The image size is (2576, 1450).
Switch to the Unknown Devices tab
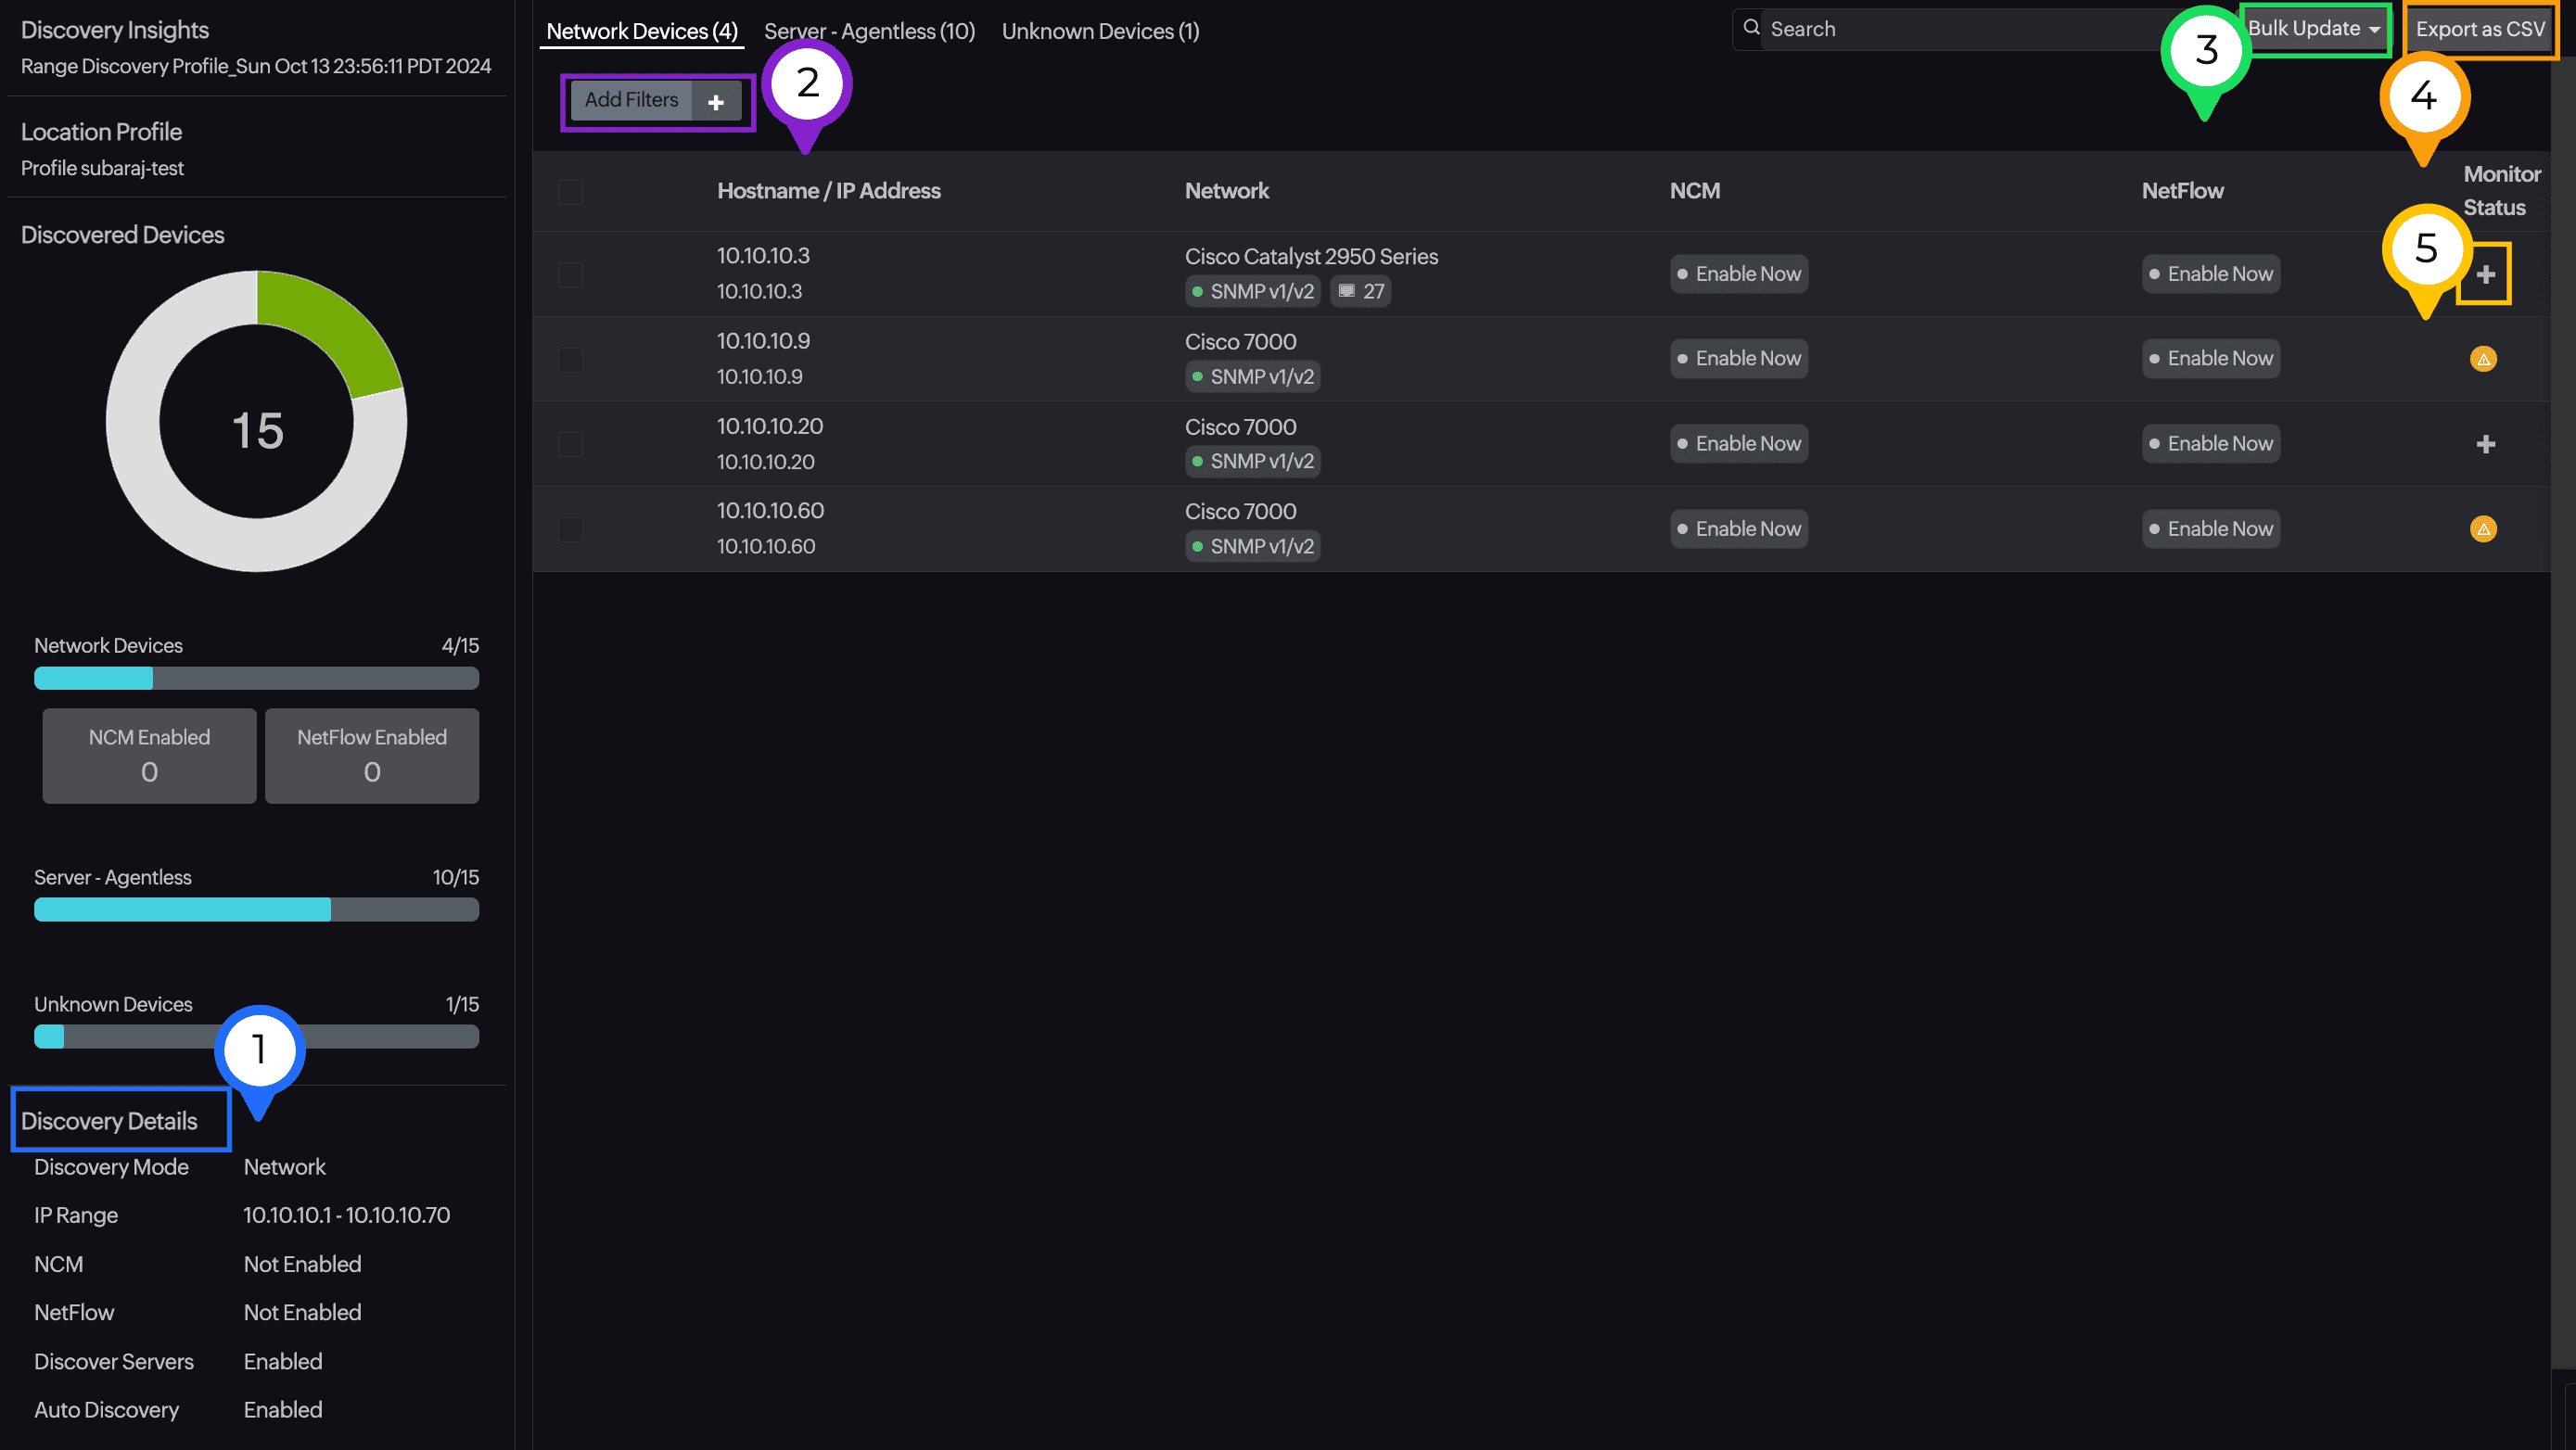(1099, 30)
